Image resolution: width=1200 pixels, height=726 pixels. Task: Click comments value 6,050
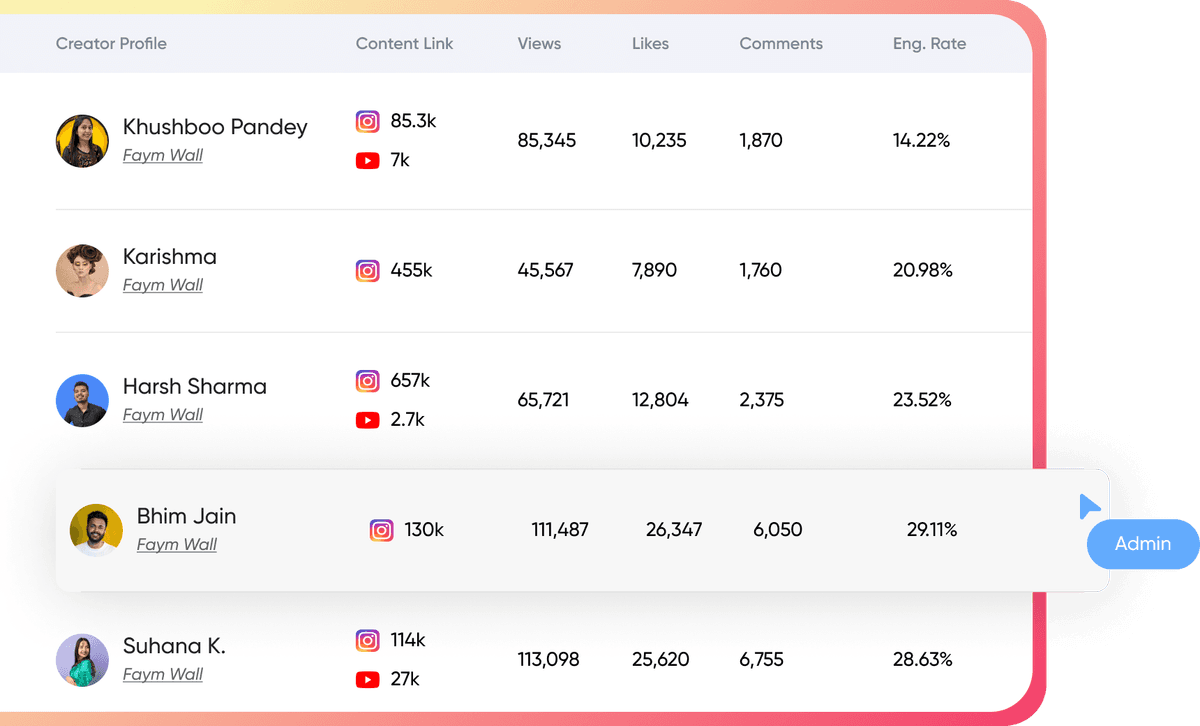pos(778,530)
